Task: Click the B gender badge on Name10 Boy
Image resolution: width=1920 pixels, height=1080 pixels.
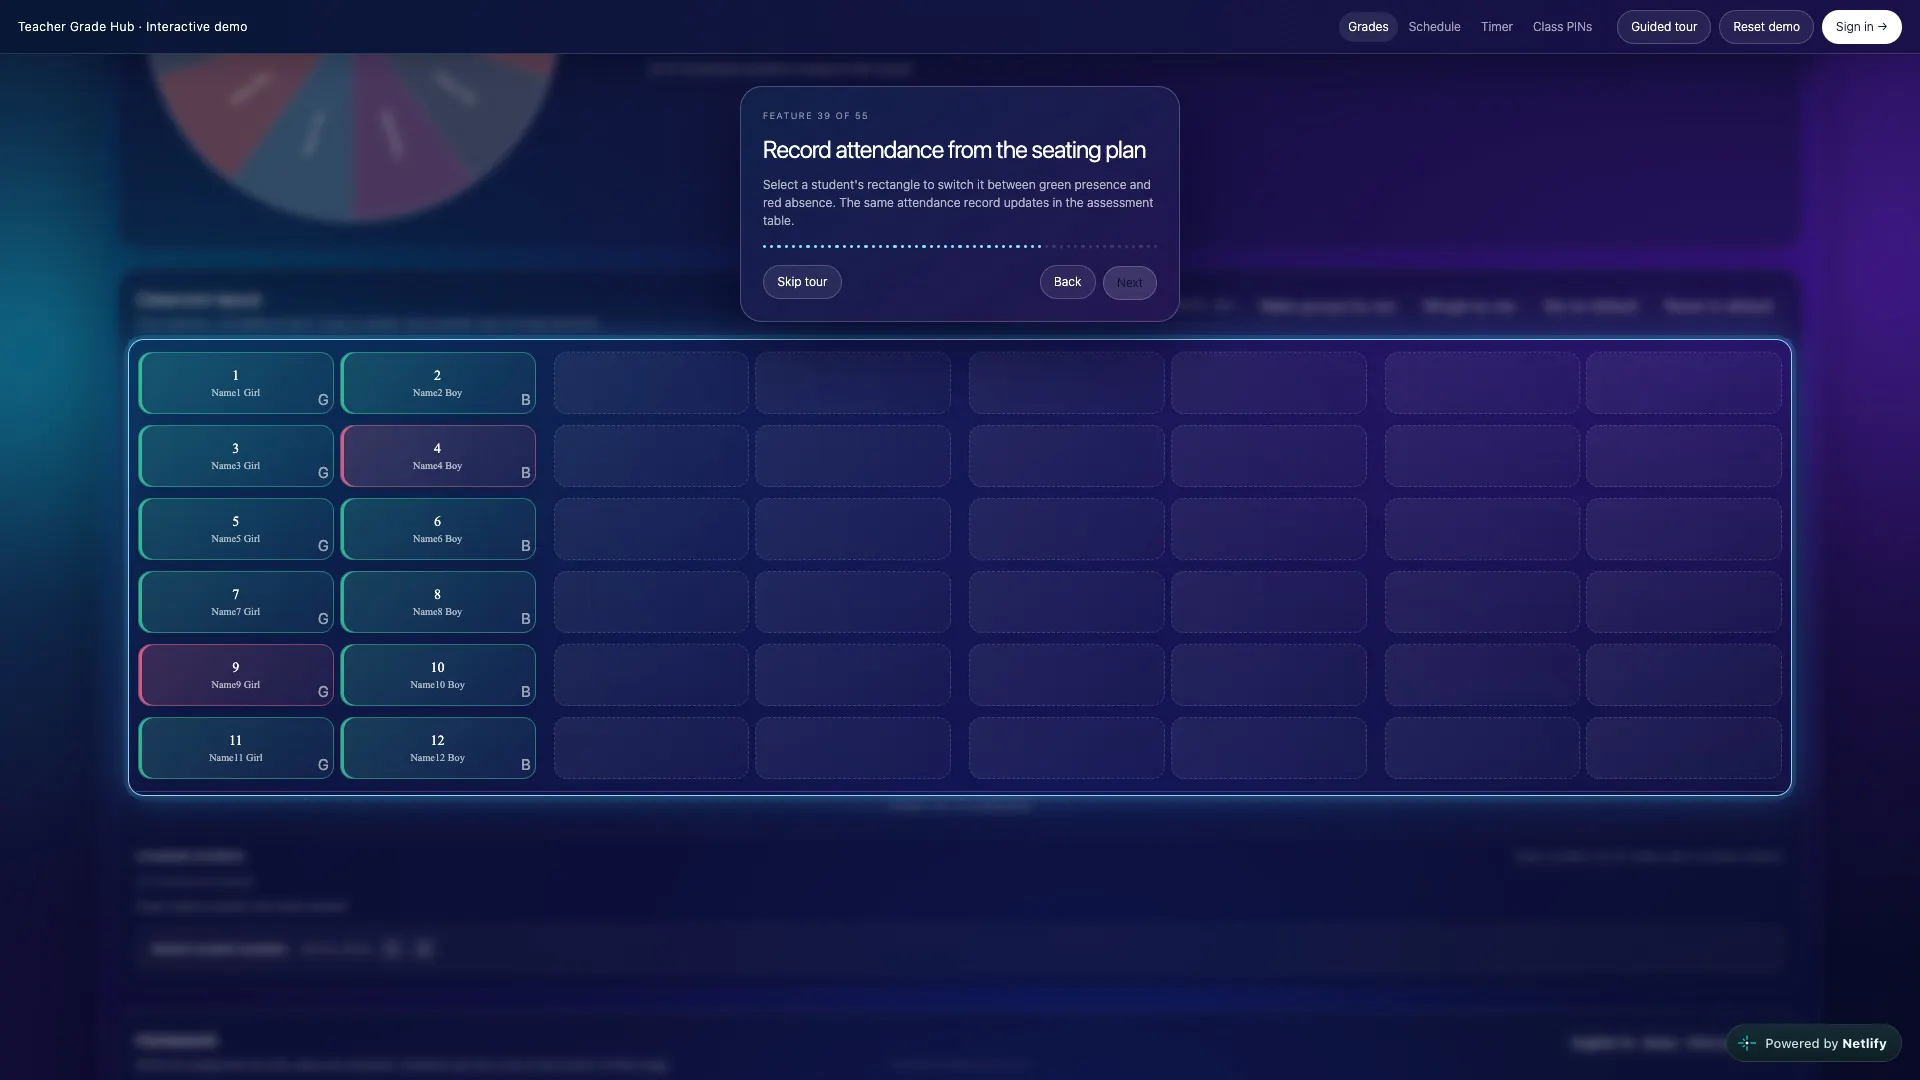Action: tap(525, 692)
